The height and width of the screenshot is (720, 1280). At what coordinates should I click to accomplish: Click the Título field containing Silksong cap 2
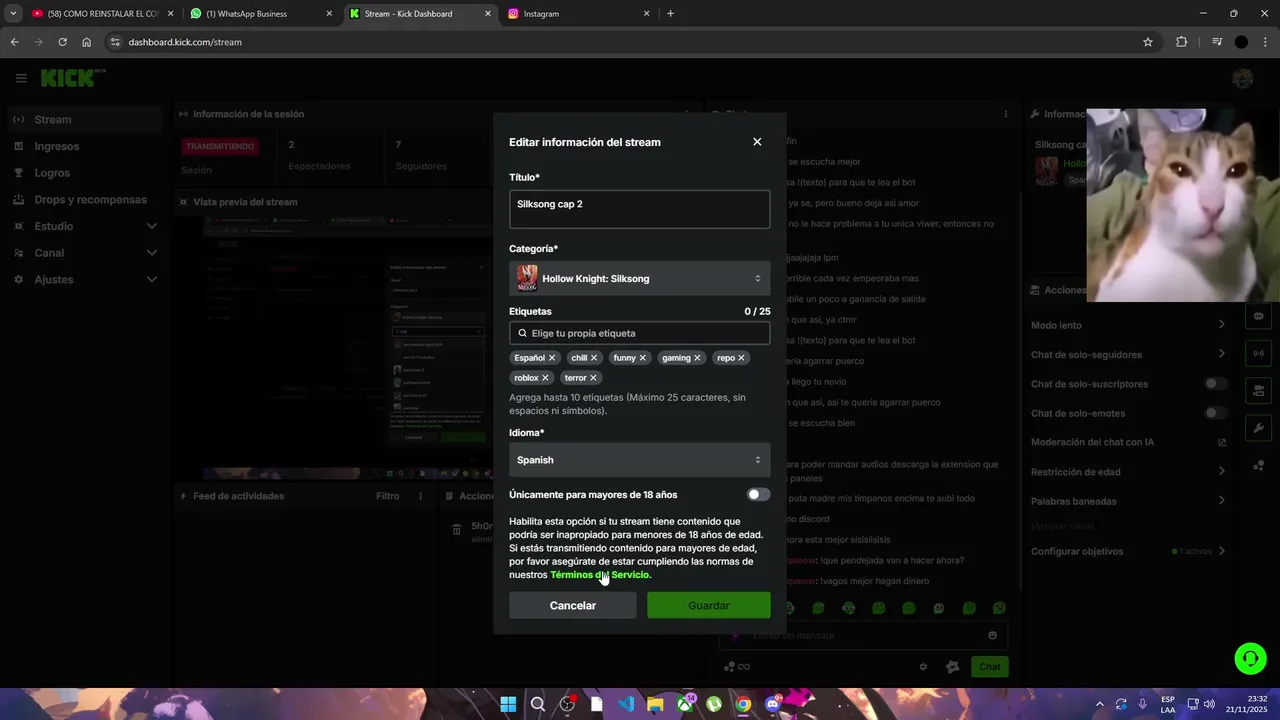(x=639, y=209)
